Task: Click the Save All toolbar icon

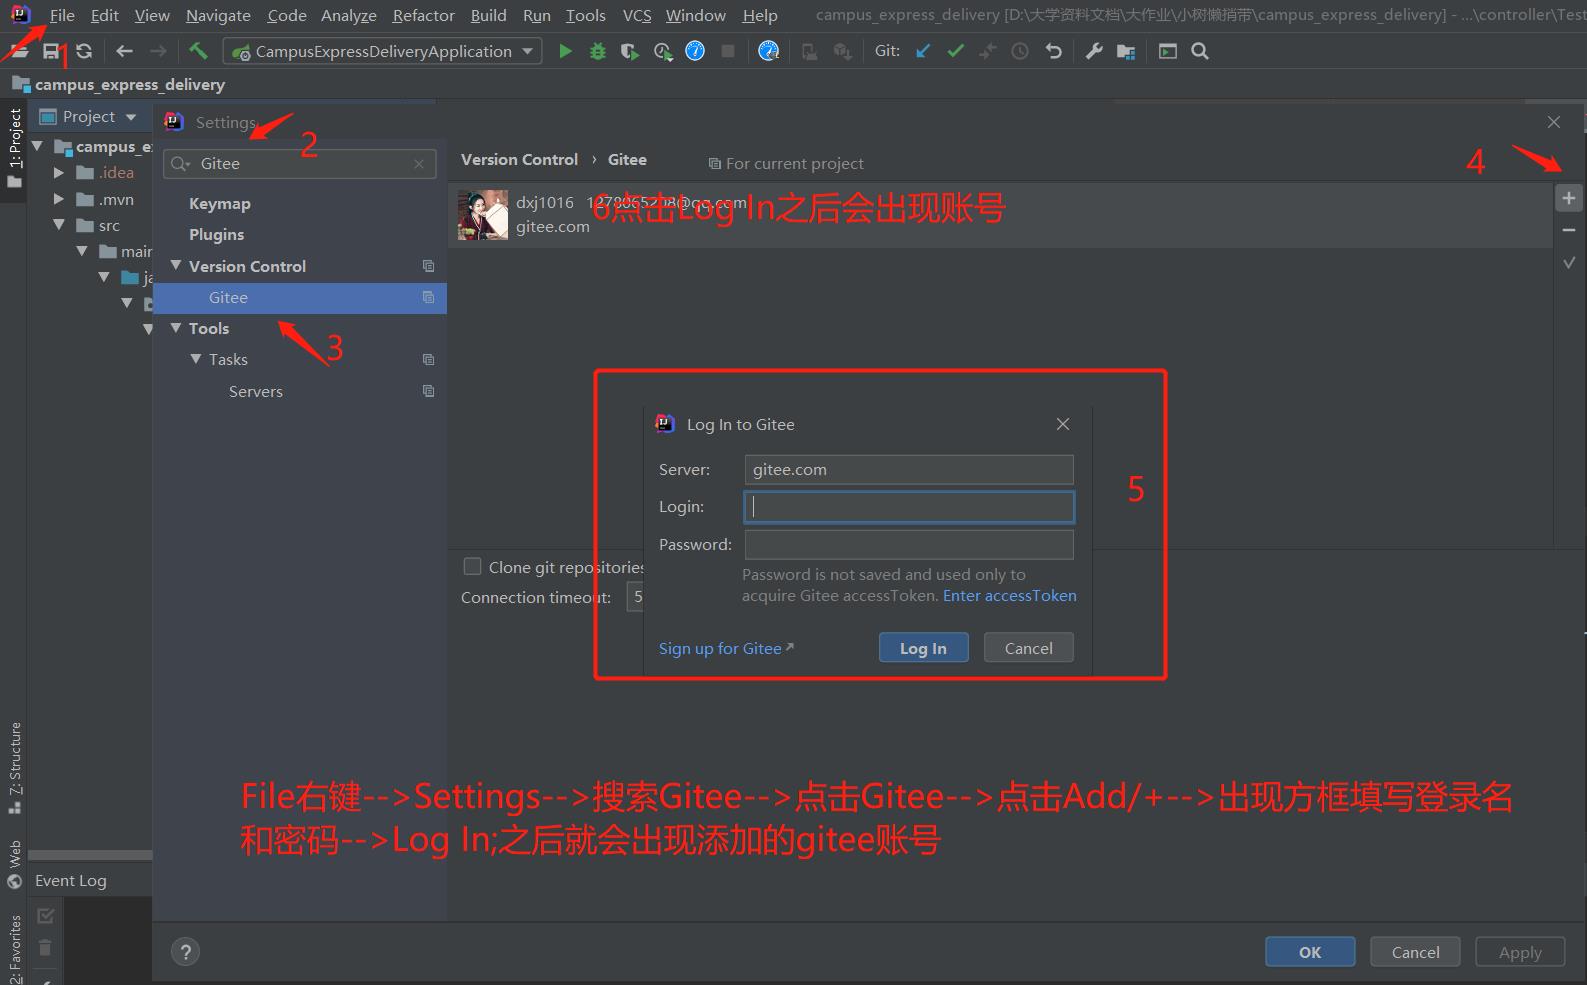Action: [x=50, y=51]
